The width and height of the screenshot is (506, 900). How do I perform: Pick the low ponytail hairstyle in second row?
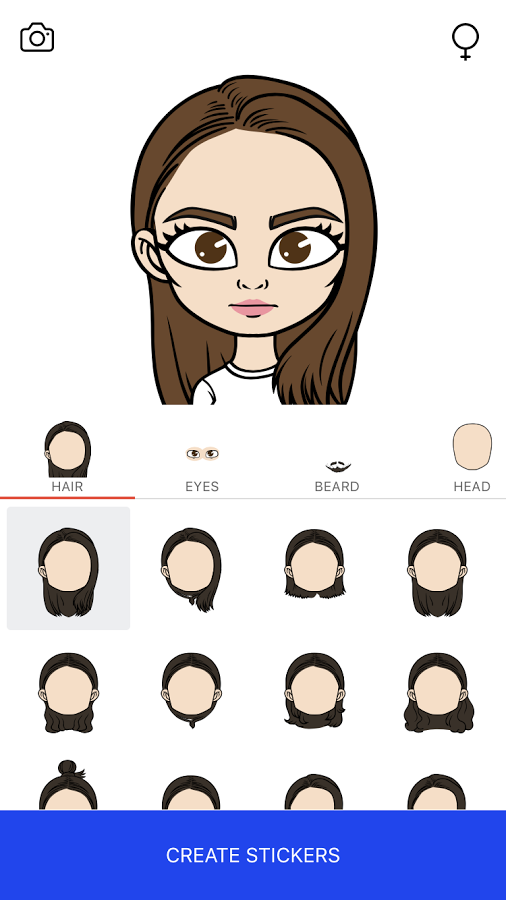[x=191, y=690]
